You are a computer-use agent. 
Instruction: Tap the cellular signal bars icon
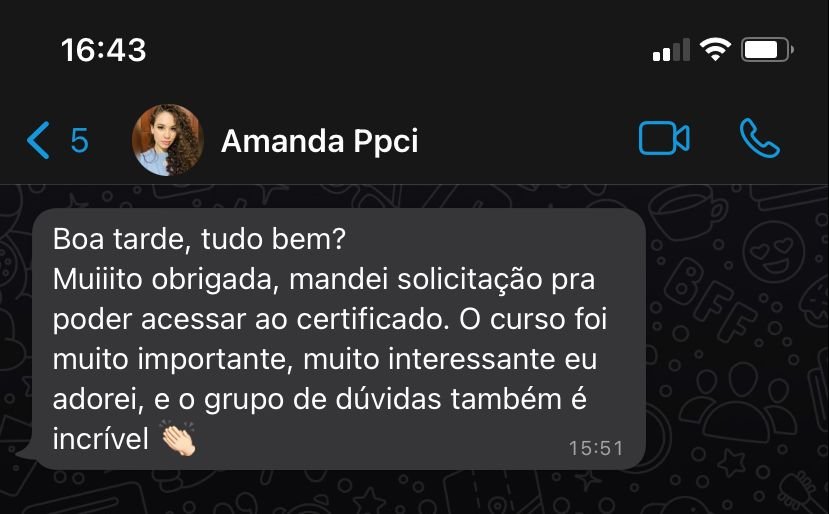671,50
